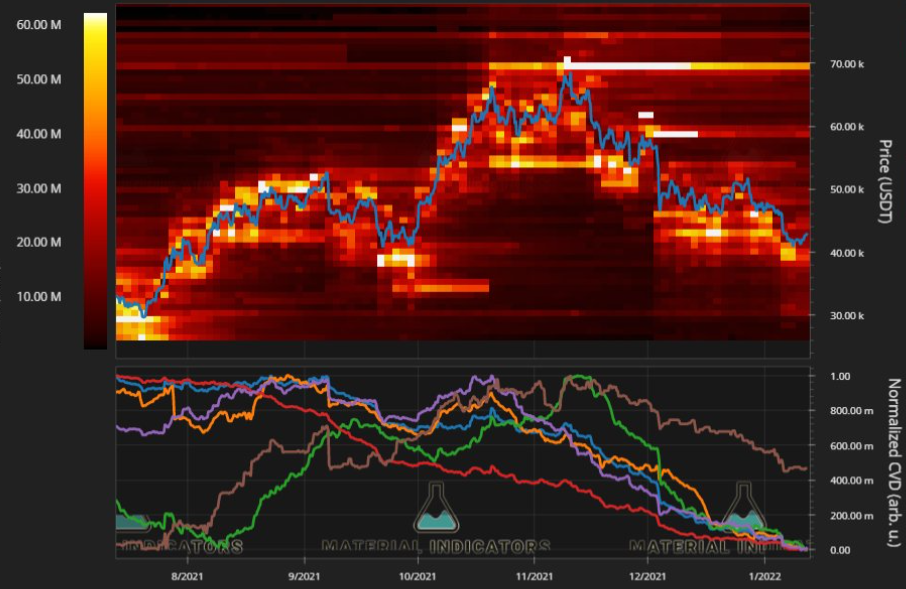Select the 10/2021 date on the time axis

coord(417,576)
